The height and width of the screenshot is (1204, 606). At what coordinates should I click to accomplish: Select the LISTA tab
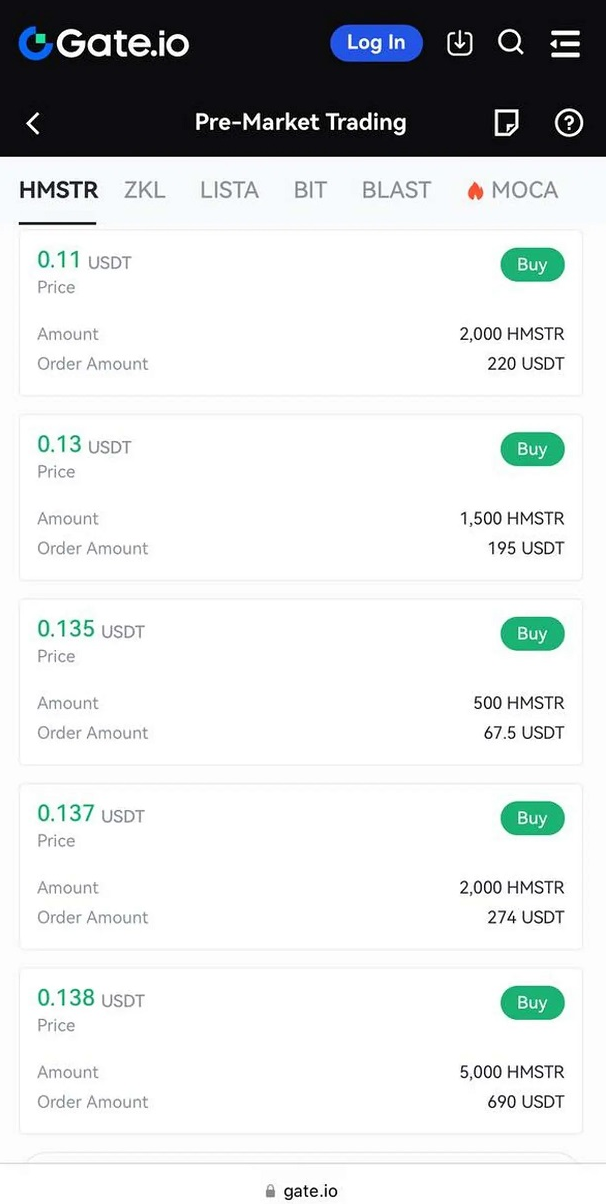click(229, 190)
